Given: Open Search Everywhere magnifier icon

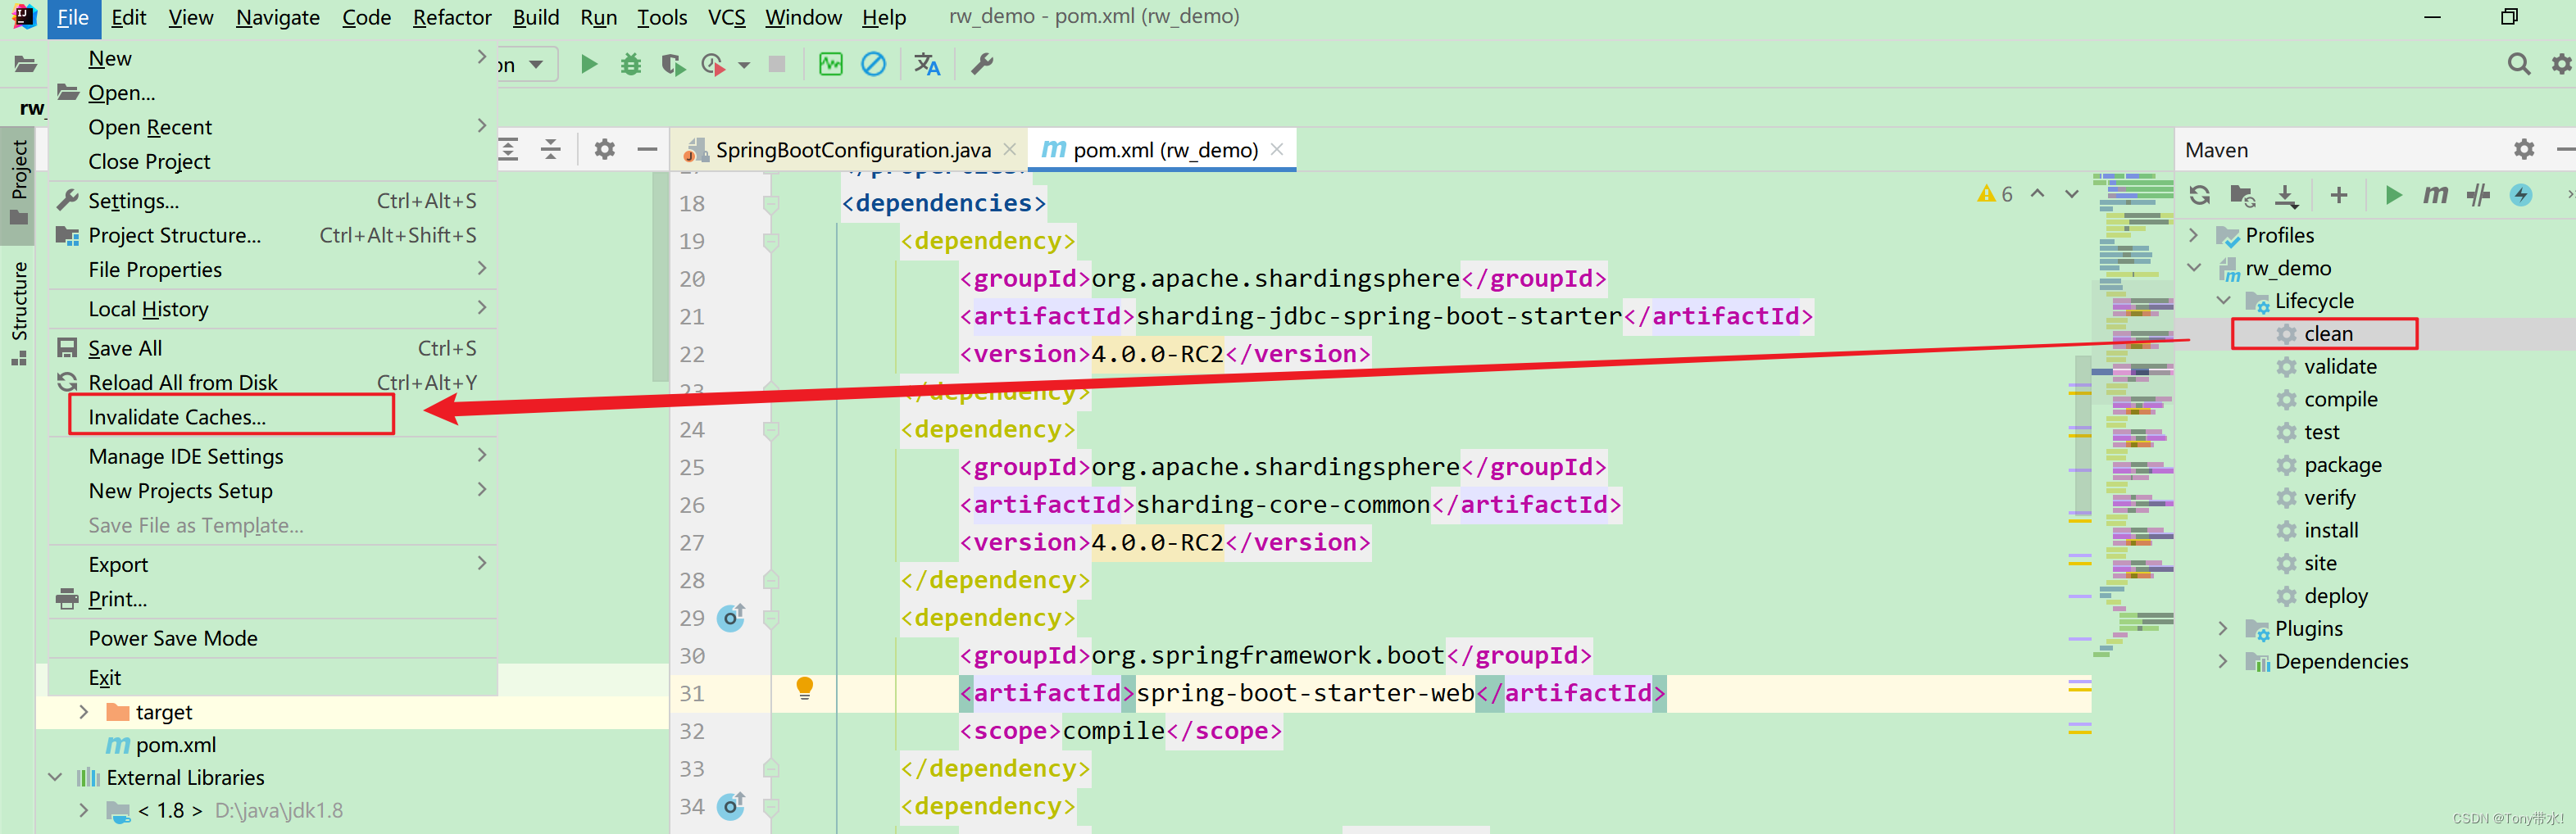Looking at the screenshot, I should pyautogui.click(x=2518, y=65).
